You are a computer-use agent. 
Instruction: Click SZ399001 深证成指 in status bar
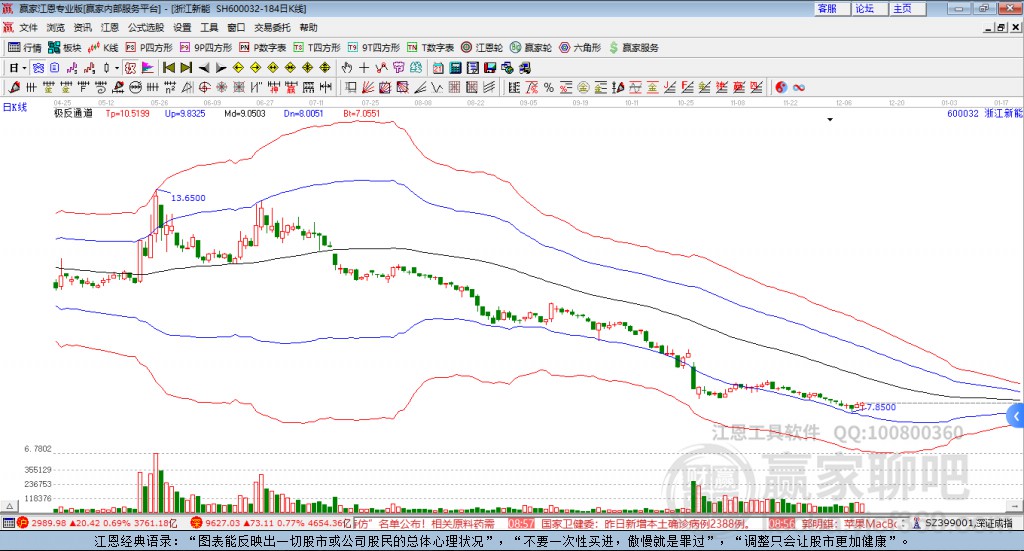coord(963,523)
